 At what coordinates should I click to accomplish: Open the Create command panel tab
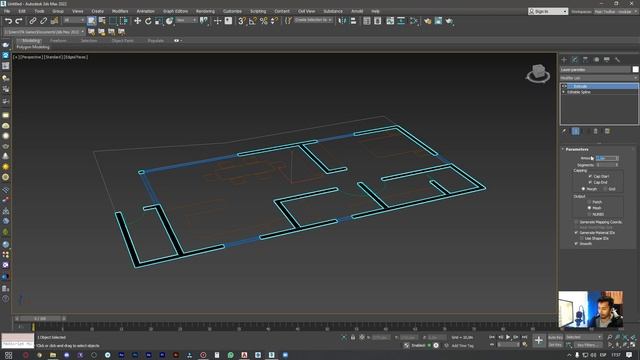click(564, 60)
